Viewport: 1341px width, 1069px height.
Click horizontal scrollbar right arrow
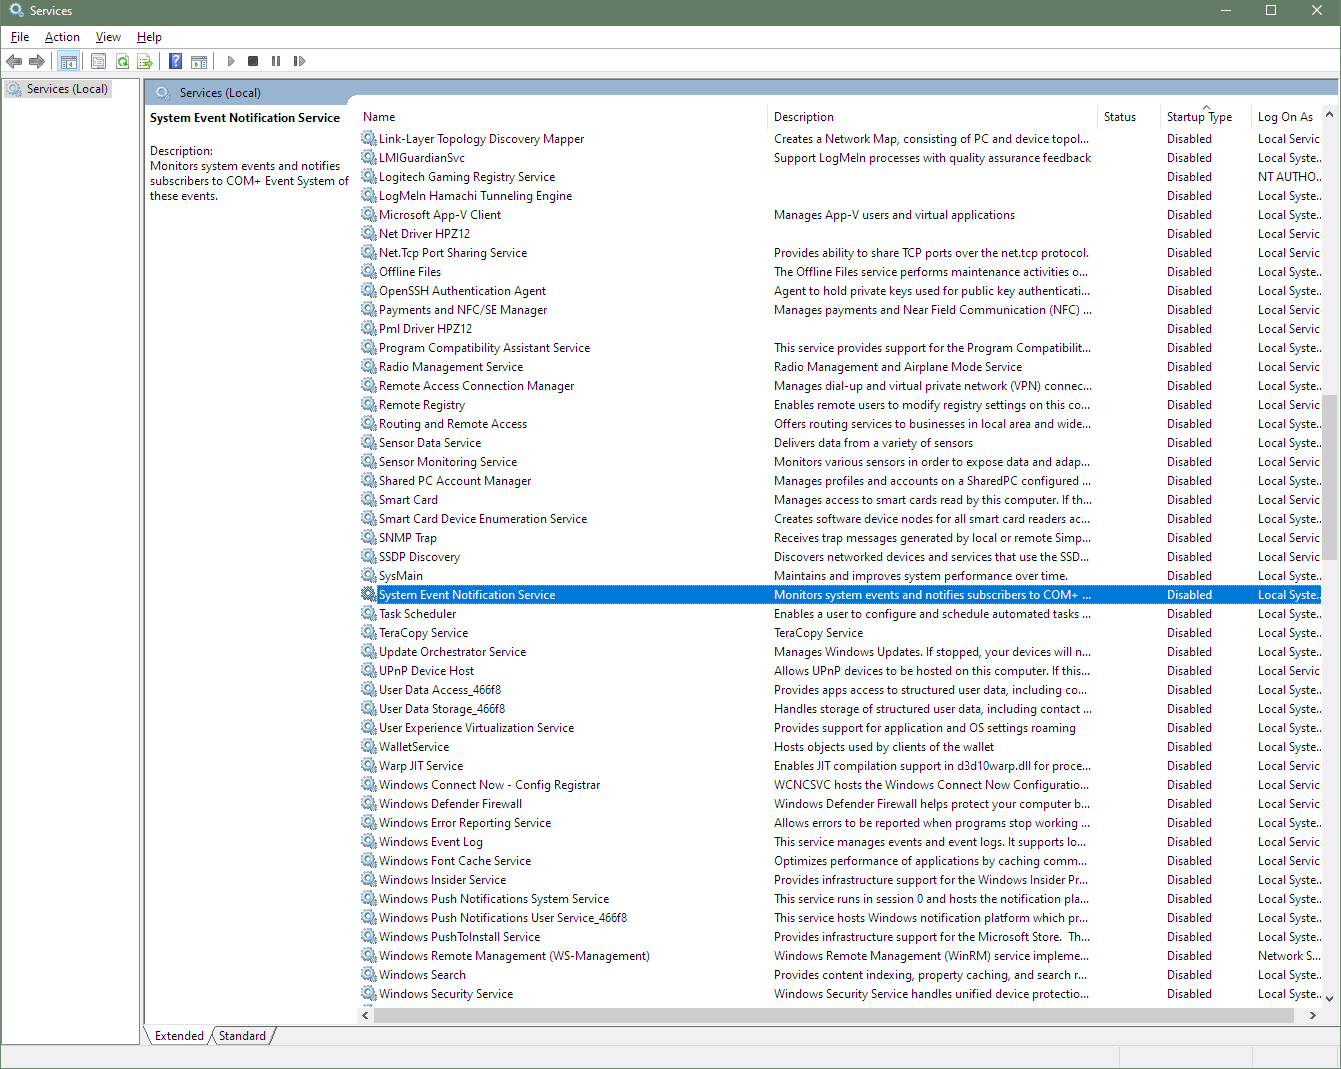1312,1015
